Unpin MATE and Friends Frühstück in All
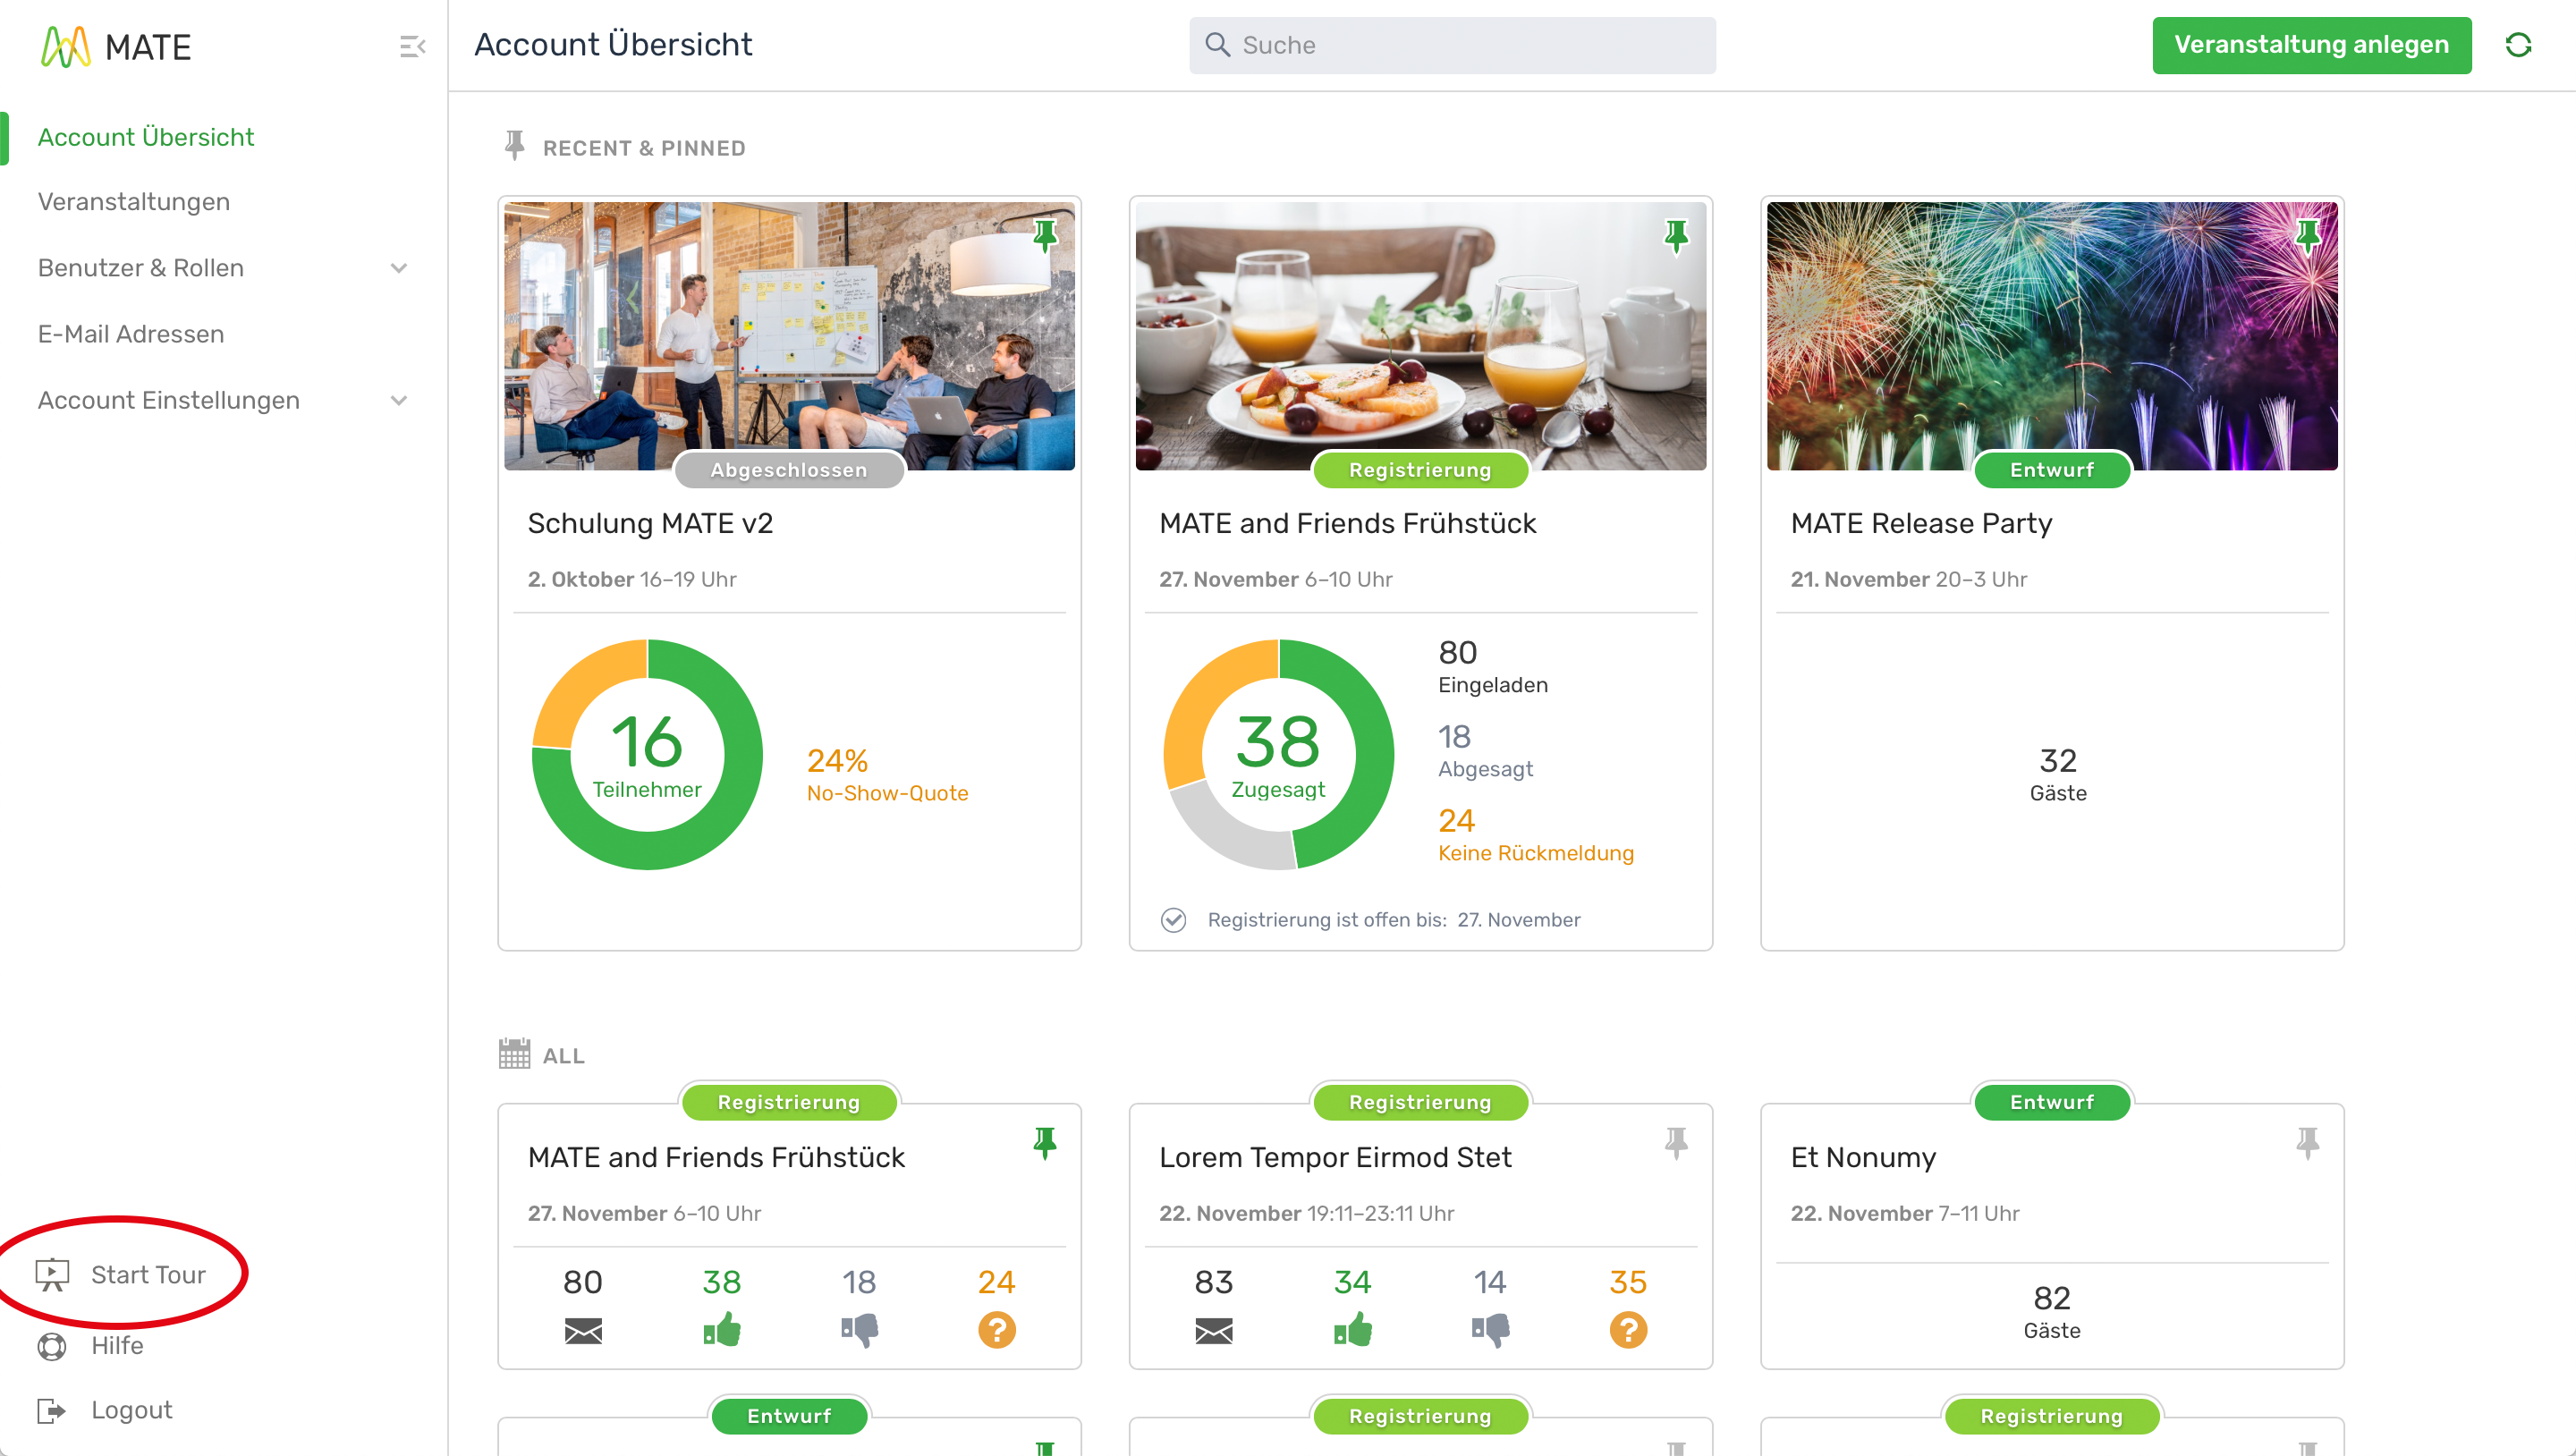2576x1456 pixels. (x=1045, y=1143)
